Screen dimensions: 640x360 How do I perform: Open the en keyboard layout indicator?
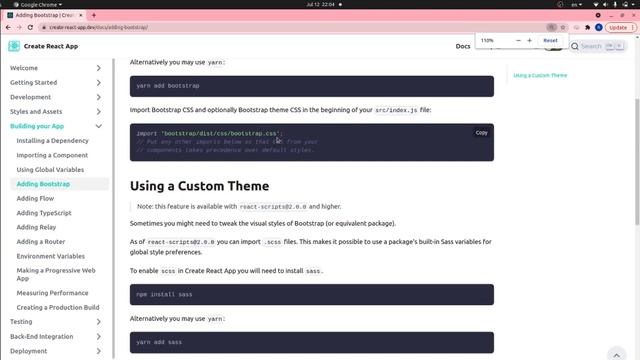click(x=576, y=4)
